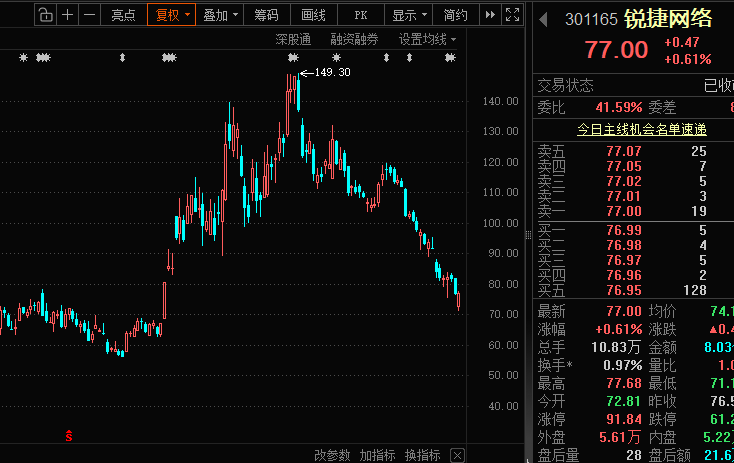Click 加指标 to add indicator
Image resolution: width=734 pixels, height=463 pixels.
tap(377, 455)
